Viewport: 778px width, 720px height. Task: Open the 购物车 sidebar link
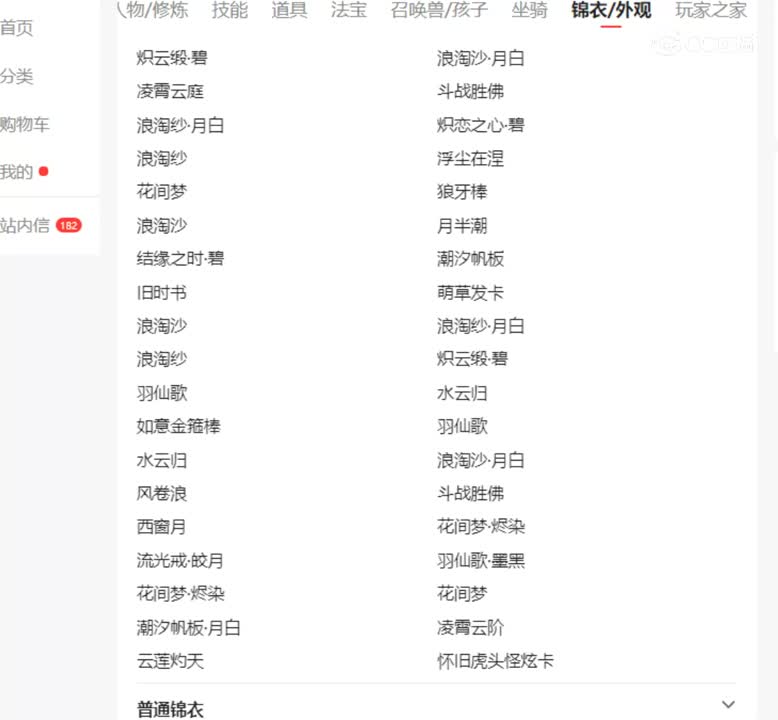[25, 124]
